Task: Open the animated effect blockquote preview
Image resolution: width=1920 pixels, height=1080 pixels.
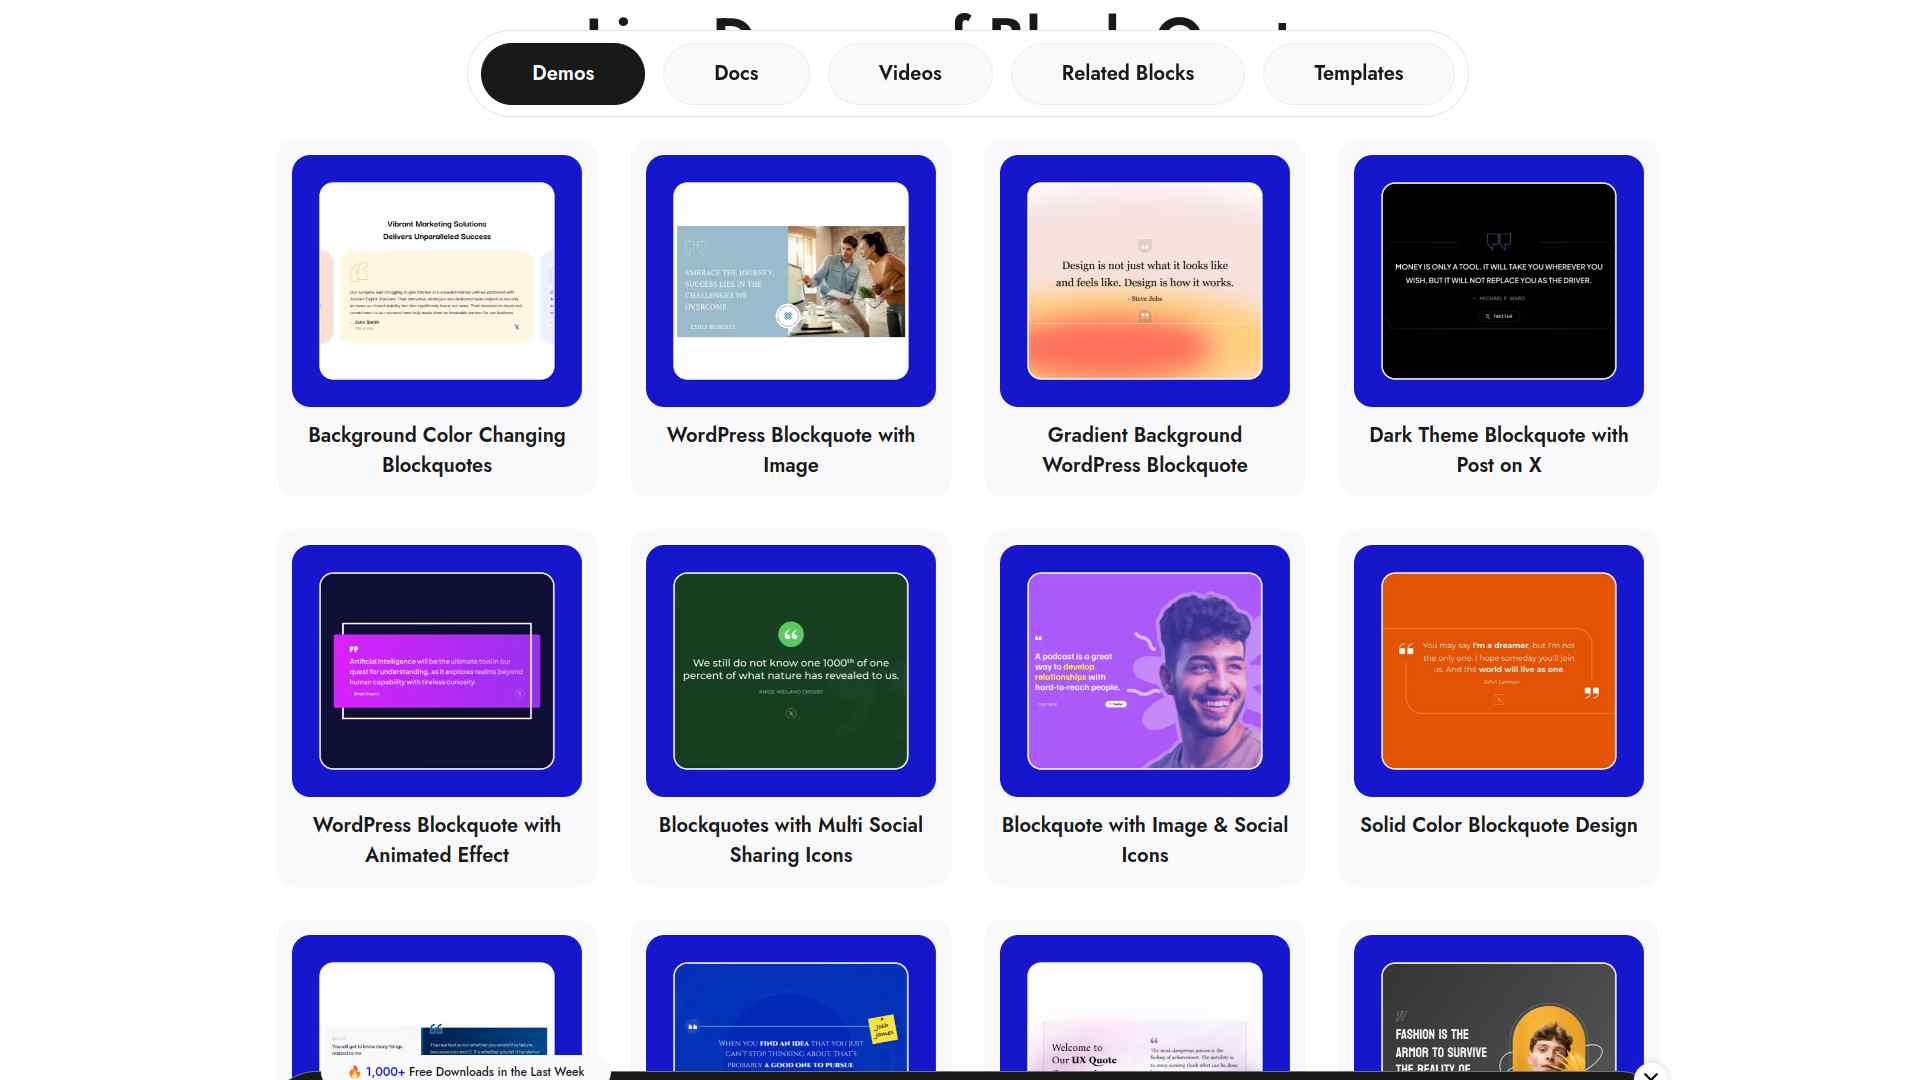Action: click(x=437, y=671)
